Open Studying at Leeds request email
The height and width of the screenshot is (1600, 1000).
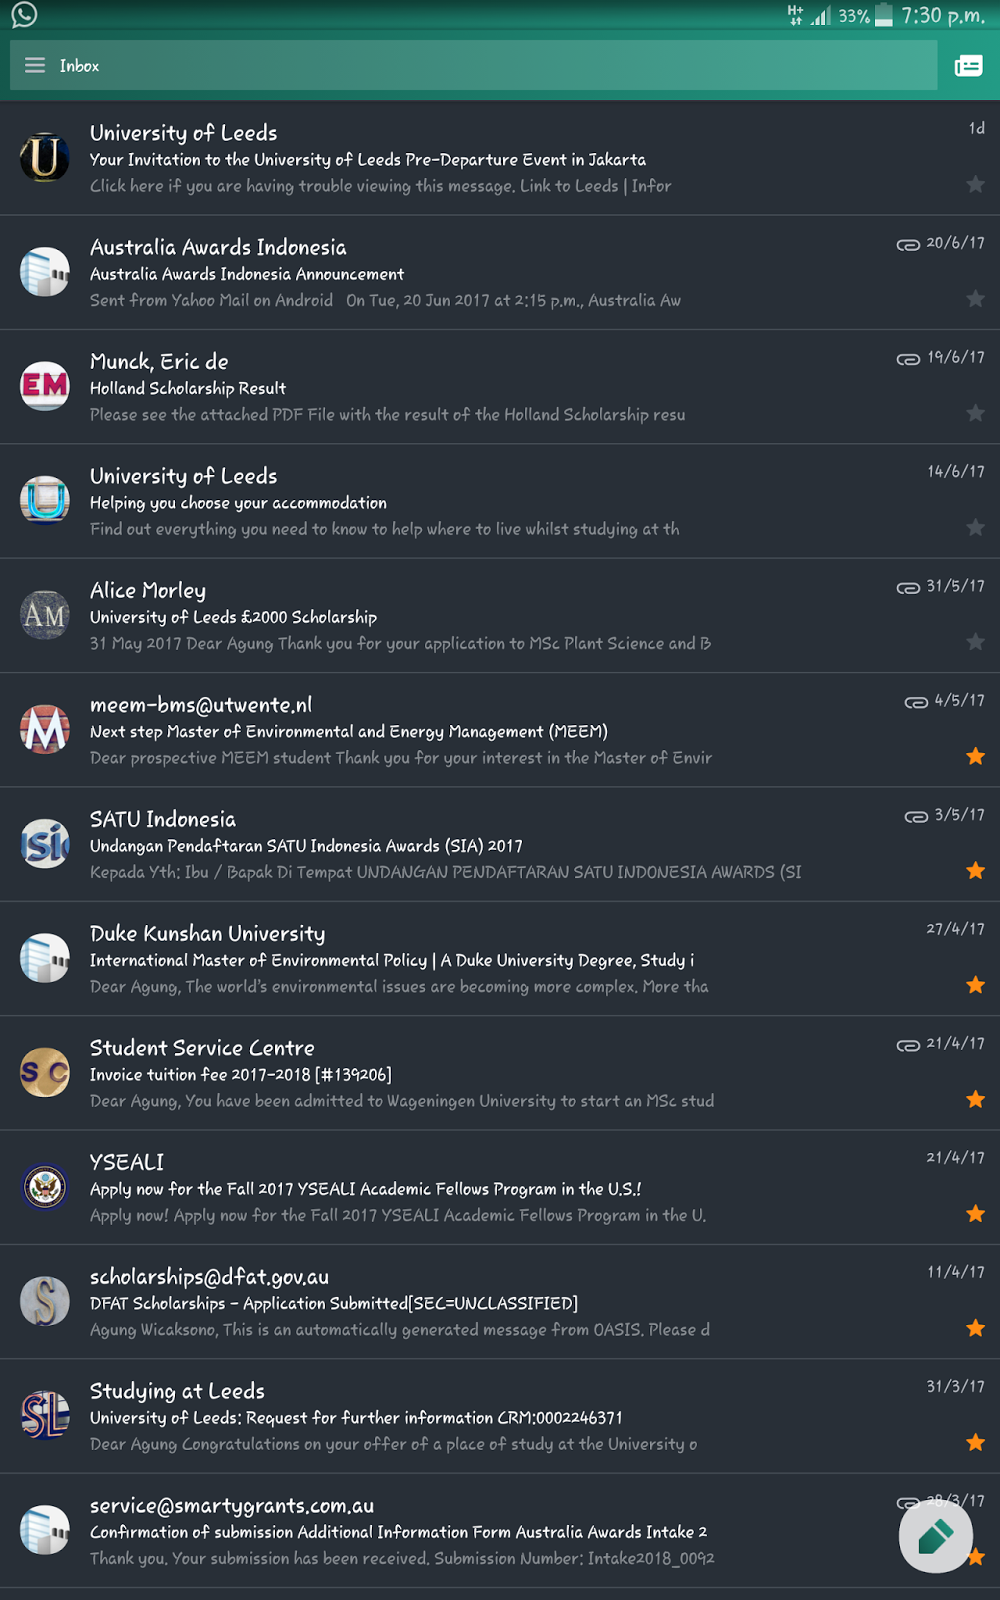coord(500,1416)
